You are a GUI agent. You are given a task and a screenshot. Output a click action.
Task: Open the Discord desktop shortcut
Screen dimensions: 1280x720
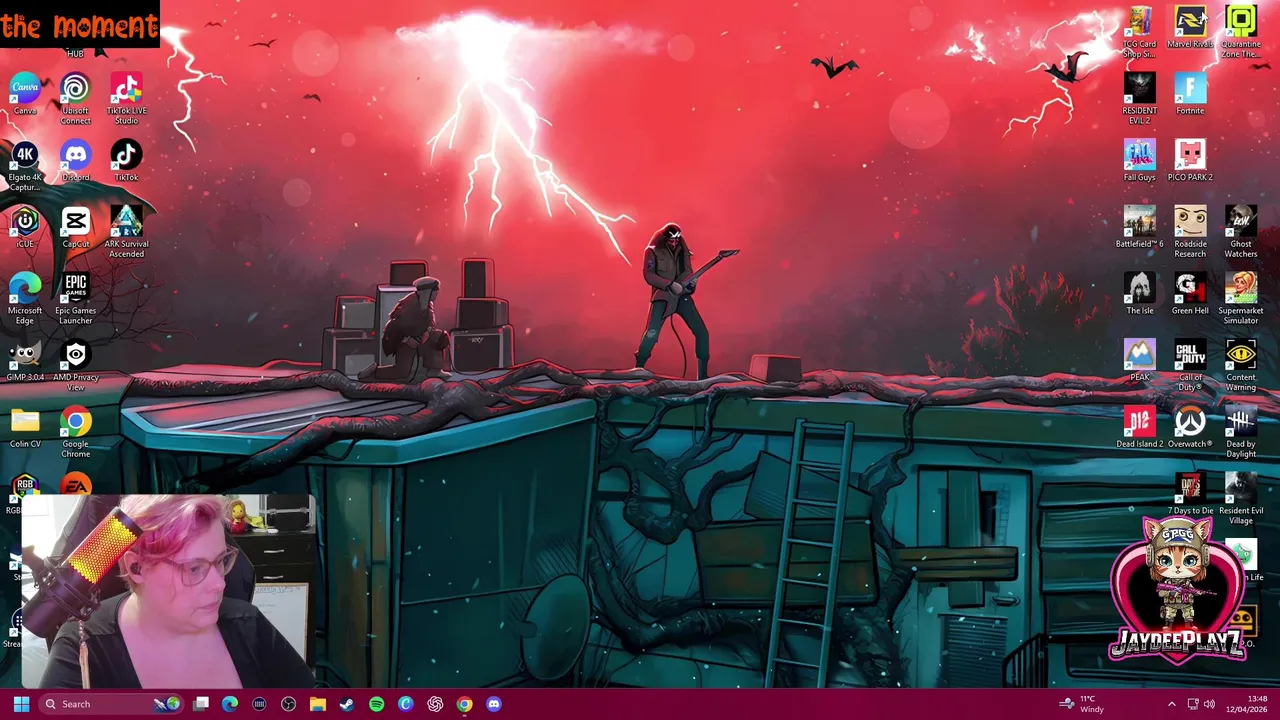(x=75, y=161)
